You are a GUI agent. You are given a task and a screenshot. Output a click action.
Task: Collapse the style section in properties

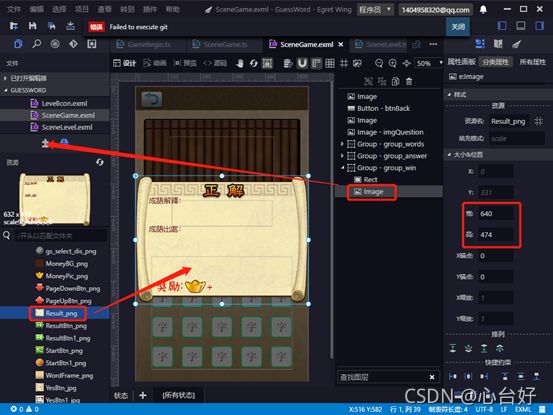449,94
